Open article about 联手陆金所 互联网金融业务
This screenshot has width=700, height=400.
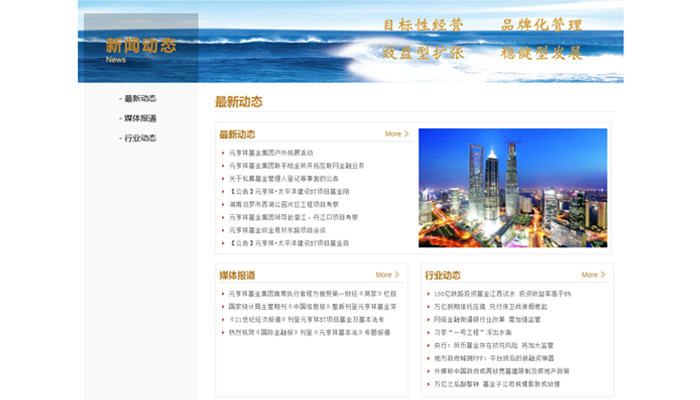[x=296, y=166]
